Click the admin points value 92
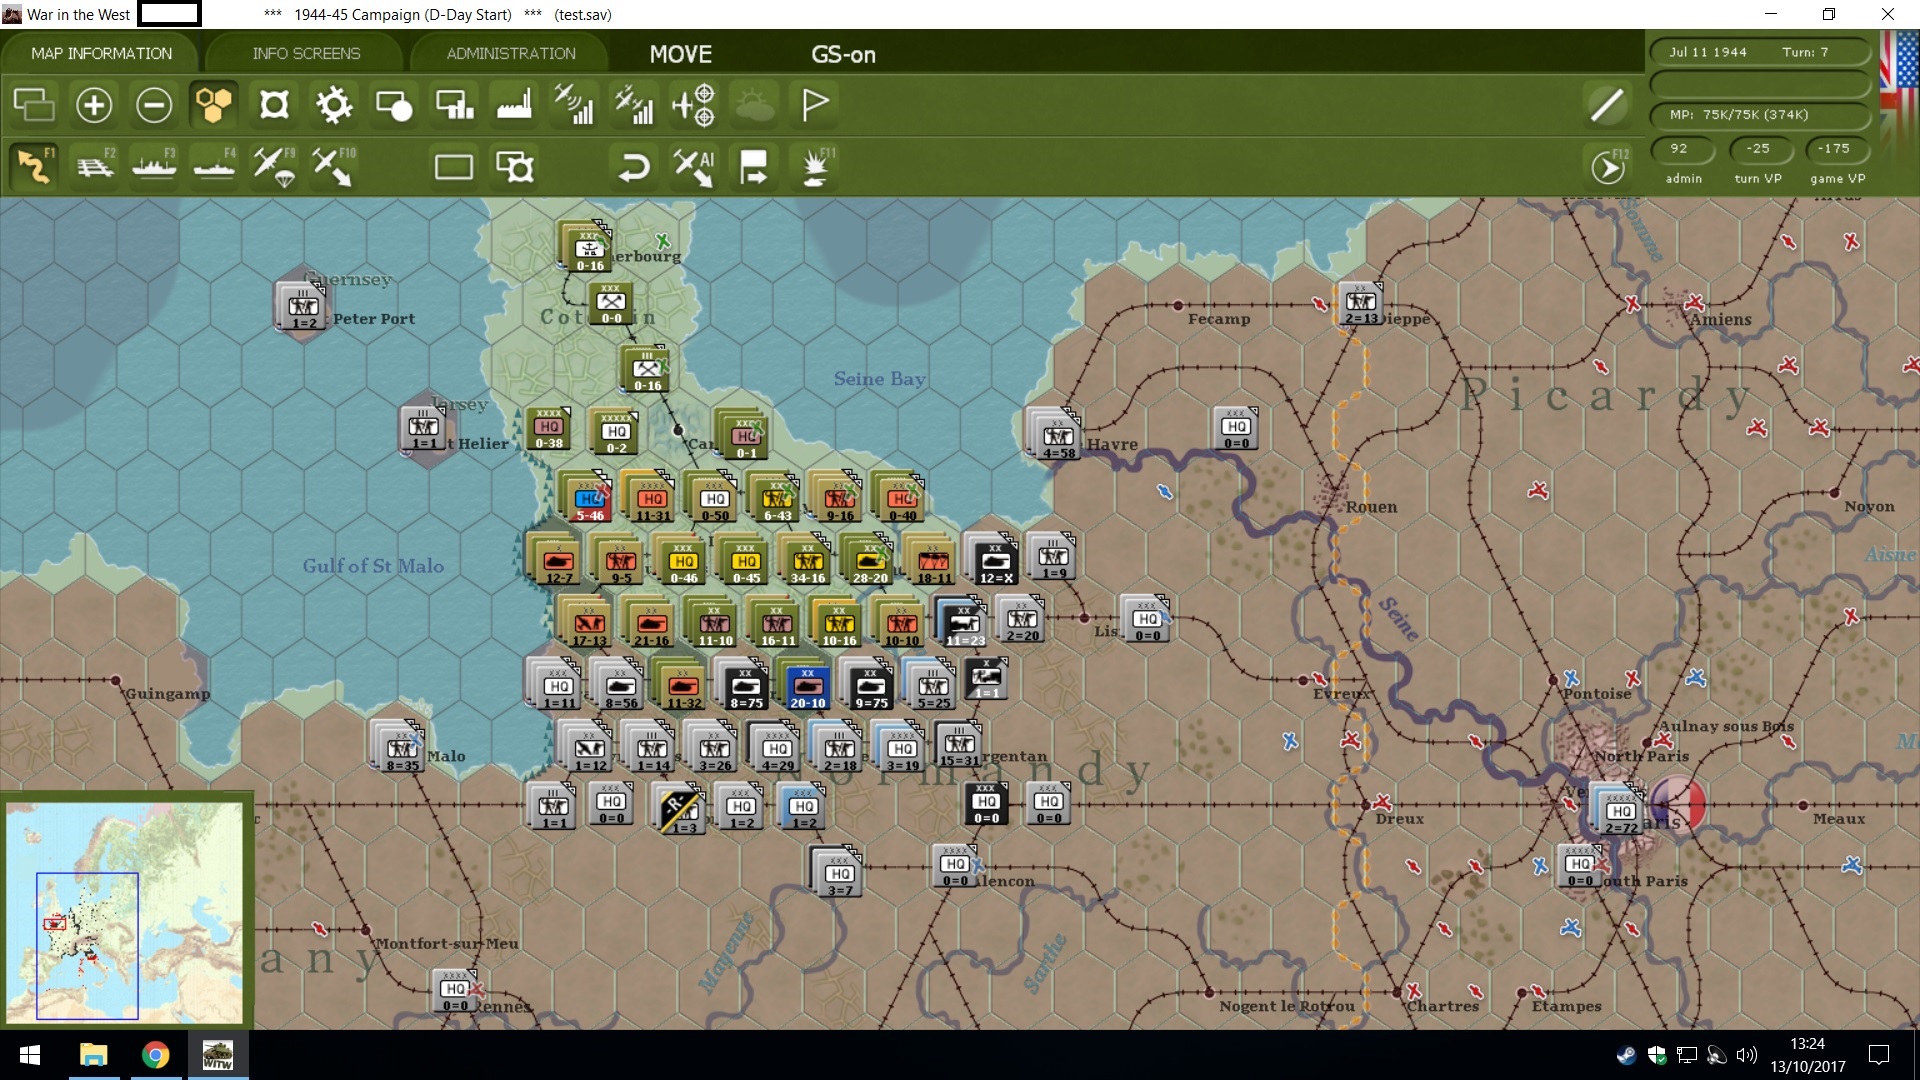This screenshot has width=1920, height=1080. point(1683,149)
